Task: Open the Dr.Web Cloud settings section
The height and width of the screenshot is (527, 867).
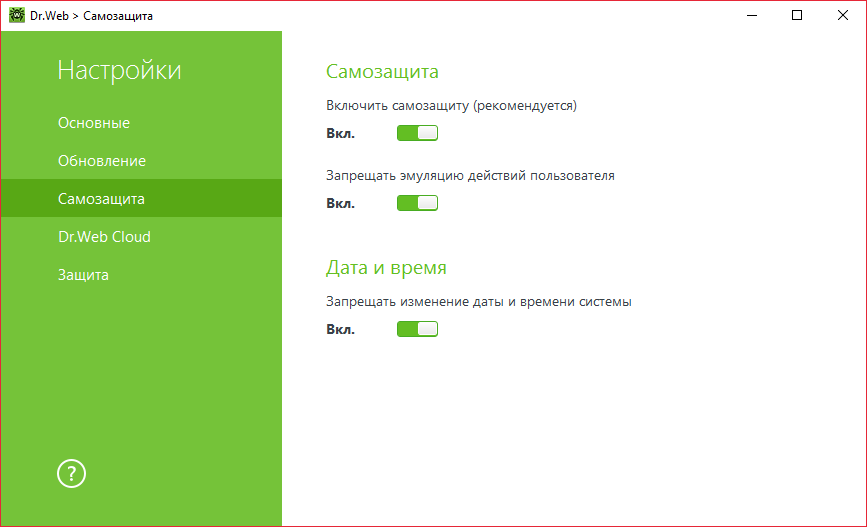Action: pos(141,237)
